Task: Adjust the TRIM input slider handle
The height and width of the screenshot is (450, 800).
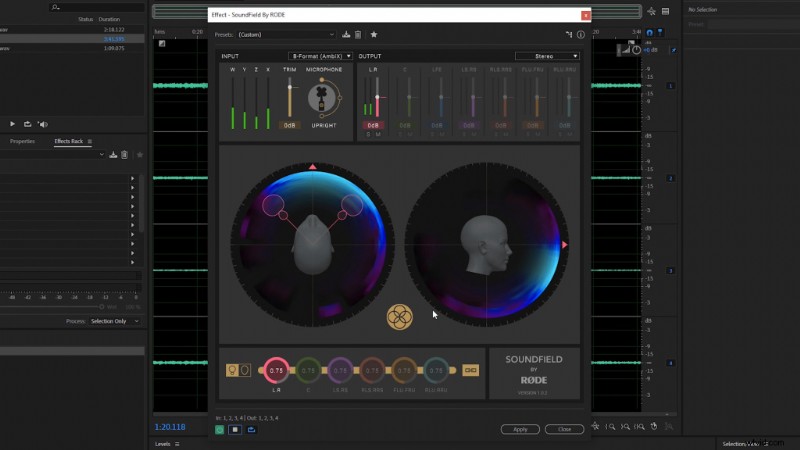Action: 290,87
